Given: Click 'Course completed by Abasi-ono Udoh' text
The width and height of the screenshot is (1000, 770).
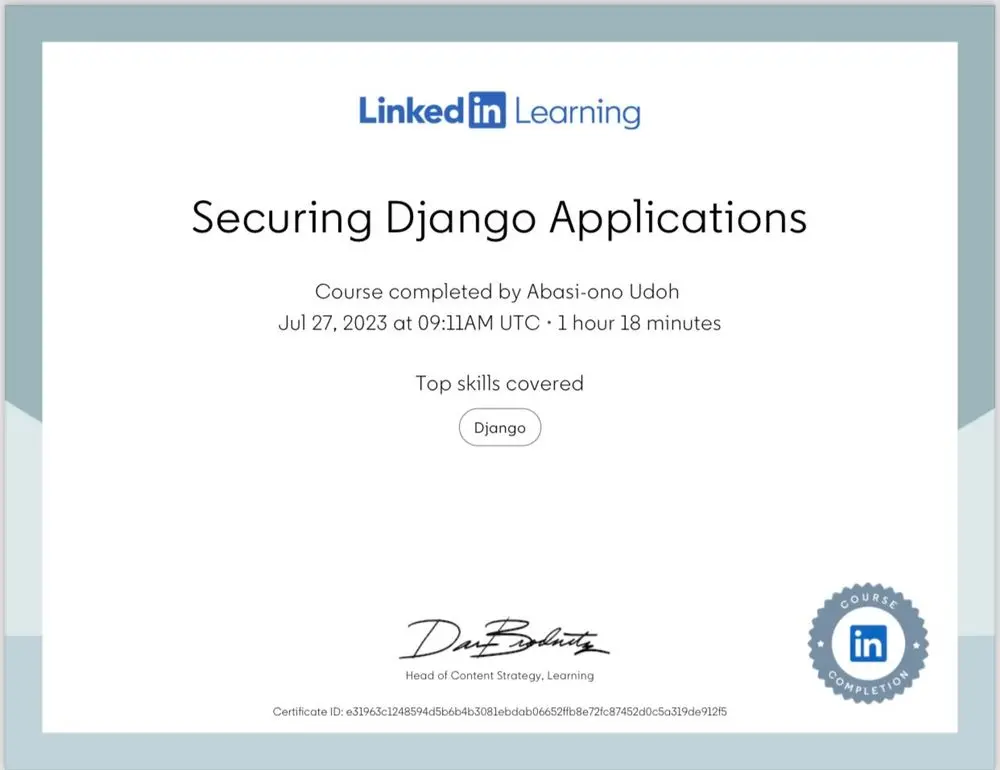Looking at the screenshot, I should tap(497, 291).
